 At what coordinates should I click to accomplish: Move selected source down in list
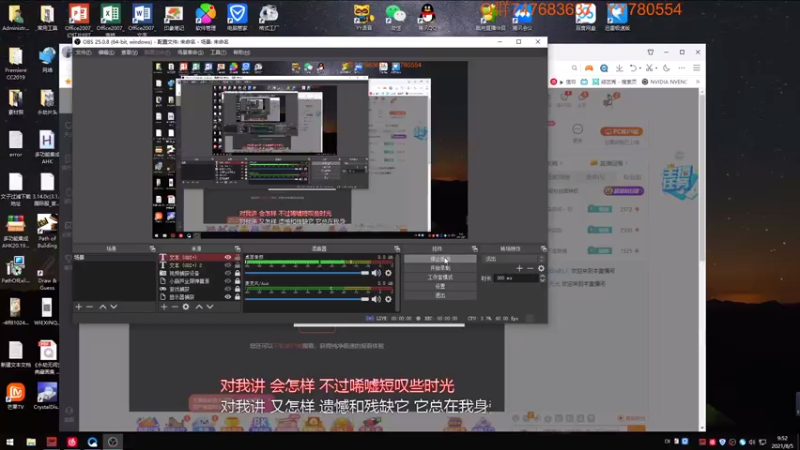[x=210, y=307]
